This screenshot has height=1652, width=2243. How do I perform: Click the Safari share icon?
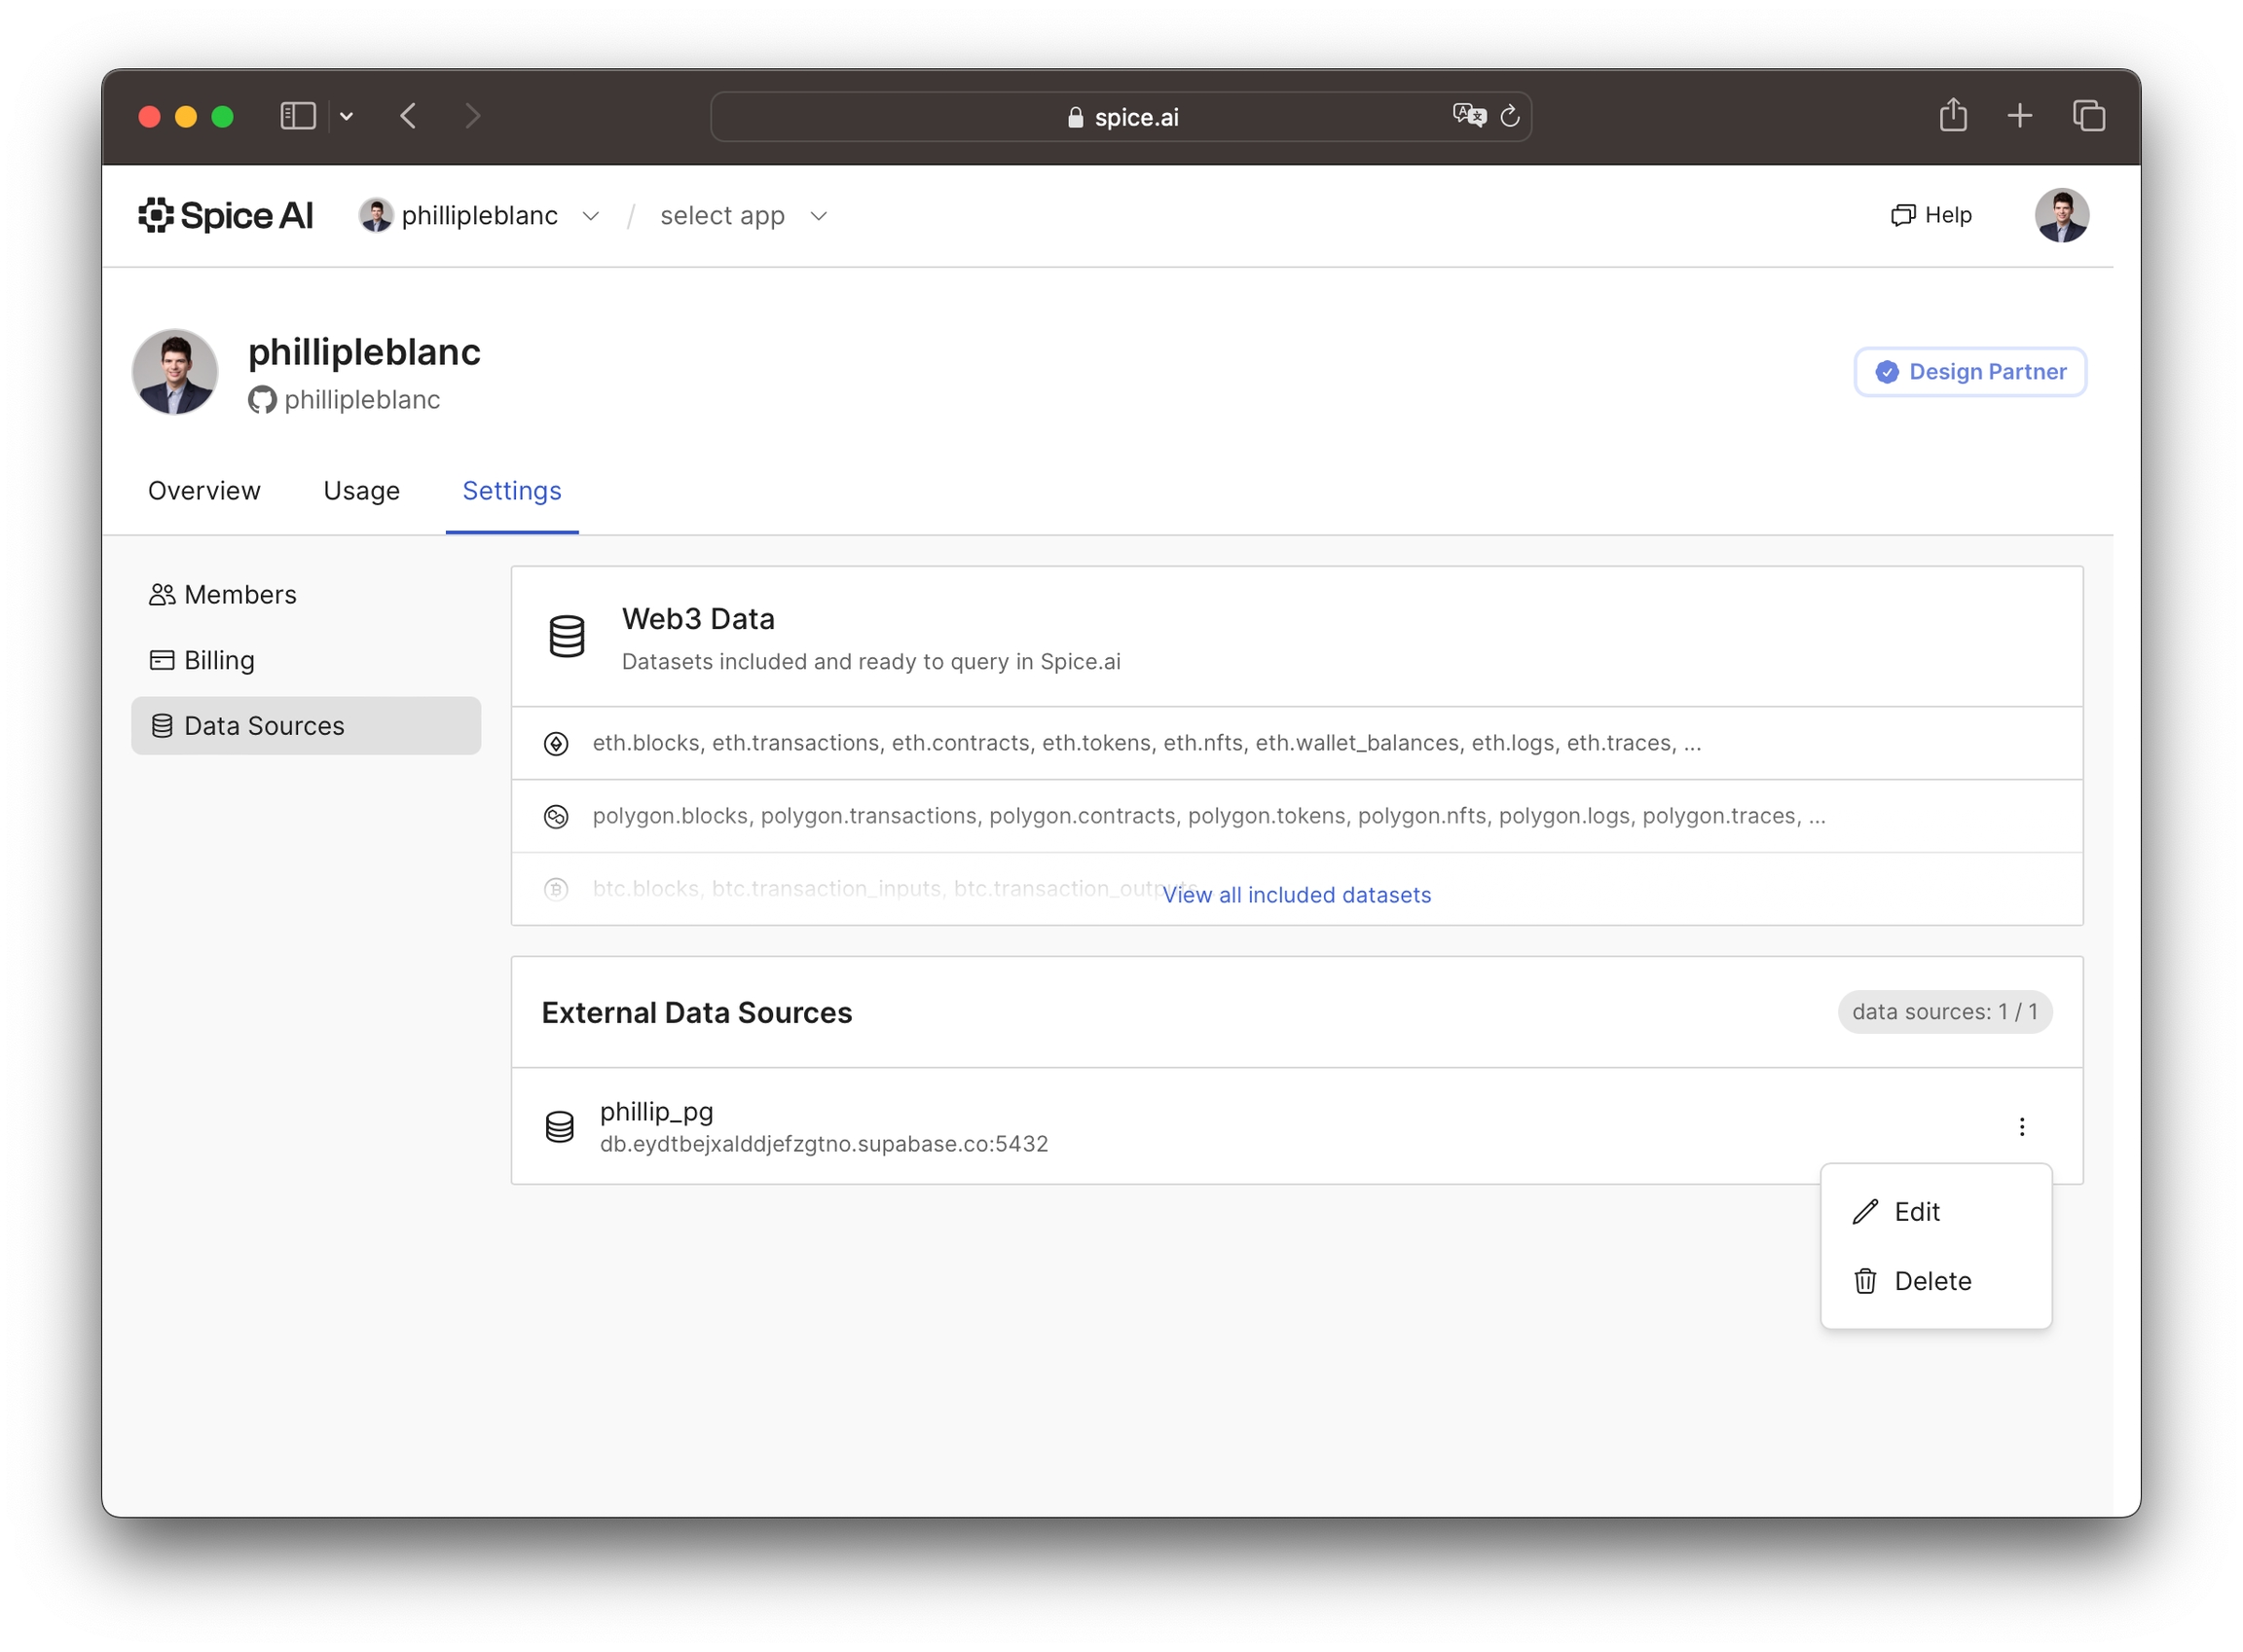(x=1952, y=116)
